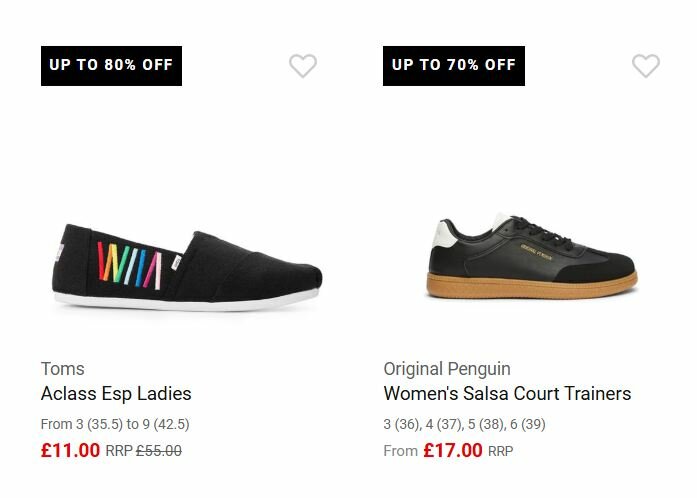
Task: Click the £17.00 trainer price
Action: click(x=453, y=450)
